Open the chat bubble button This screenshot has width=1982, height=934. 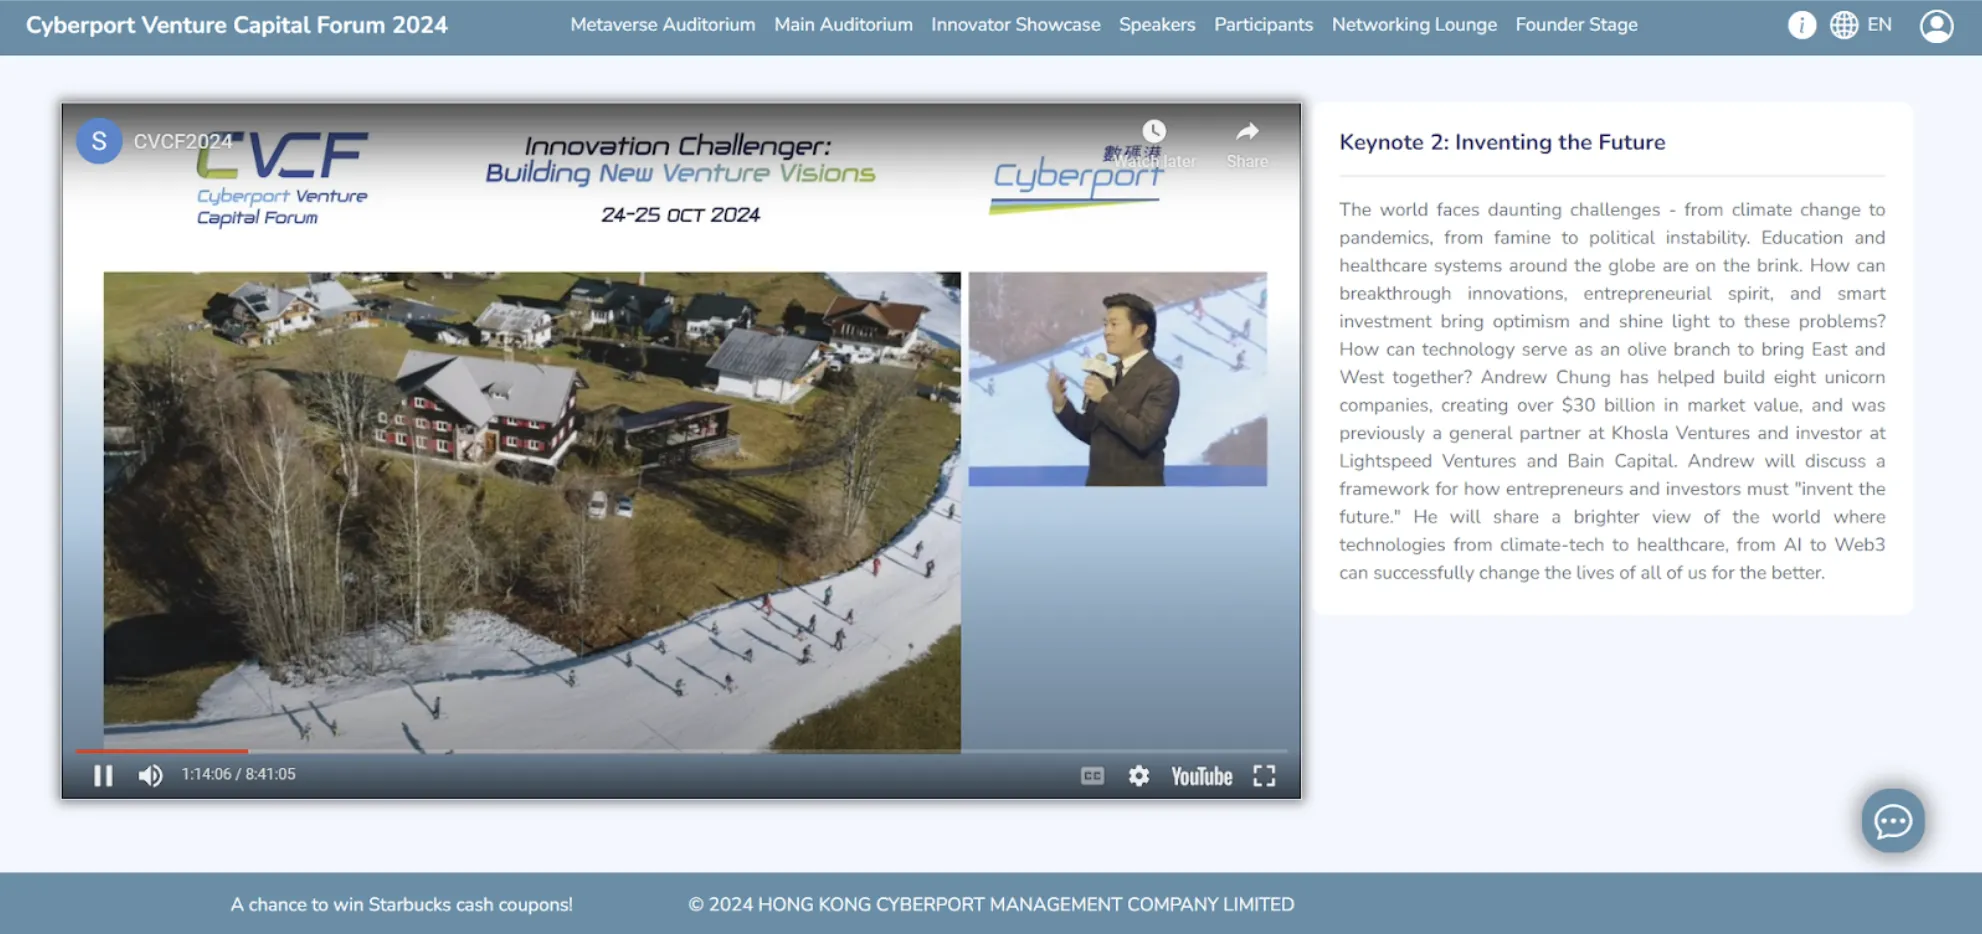coord(1893,821)
